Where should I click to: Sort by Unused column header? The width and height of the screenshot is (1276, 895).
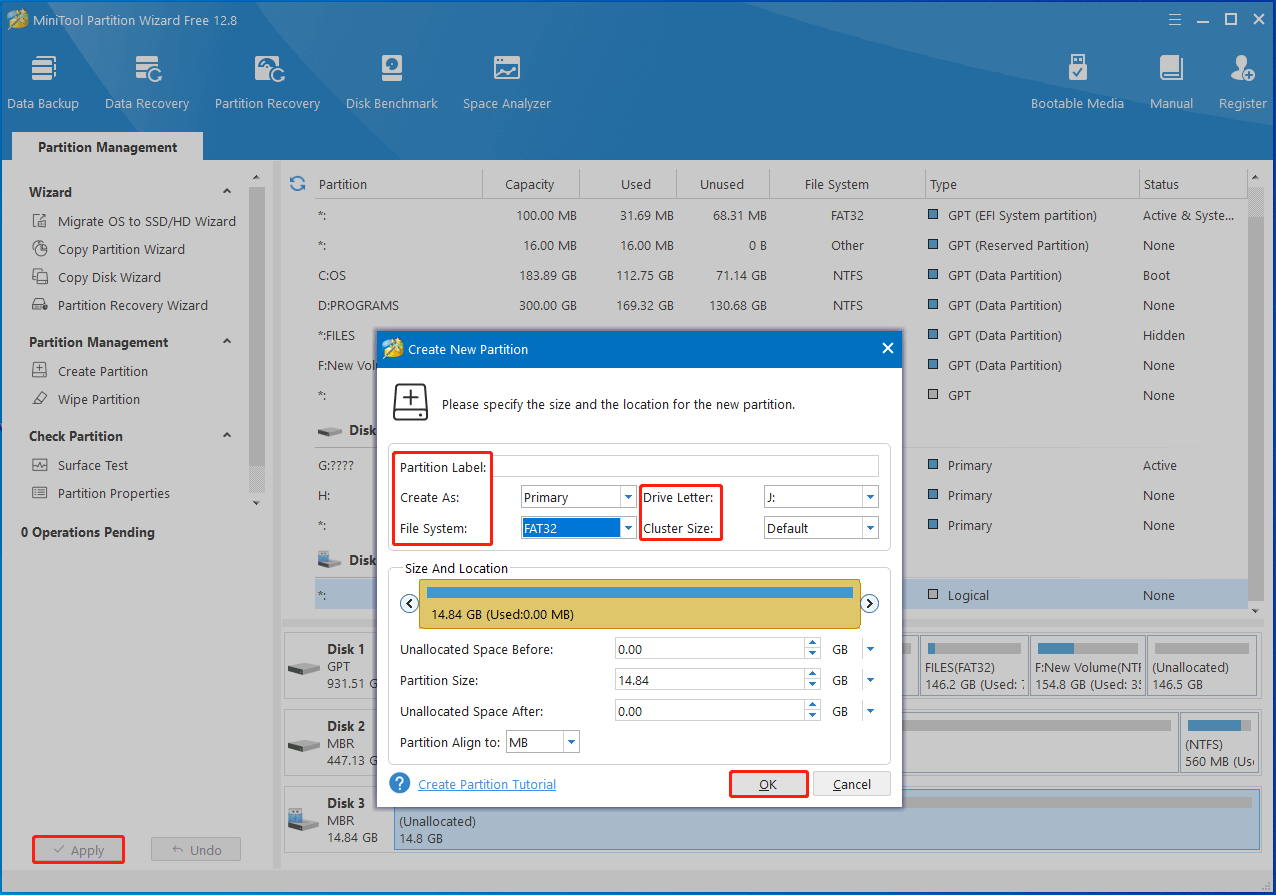722,184
